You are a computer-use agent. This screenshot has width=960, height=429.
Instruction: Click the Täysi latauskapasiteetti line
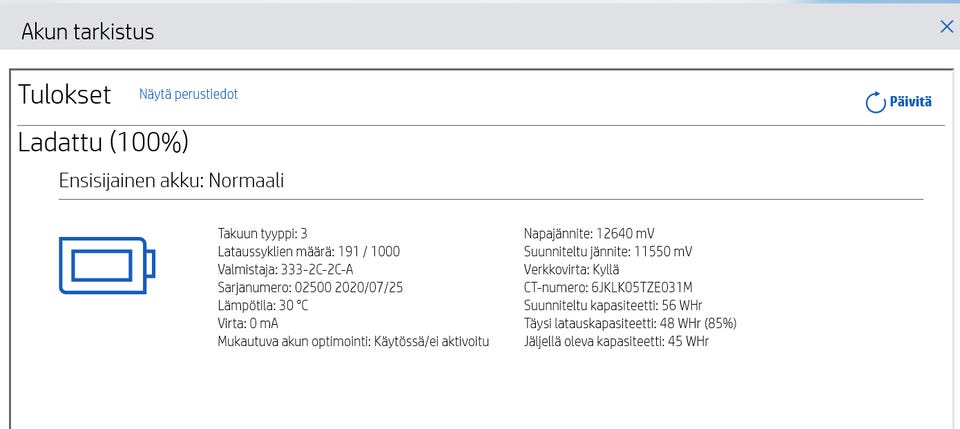[630, 323]
